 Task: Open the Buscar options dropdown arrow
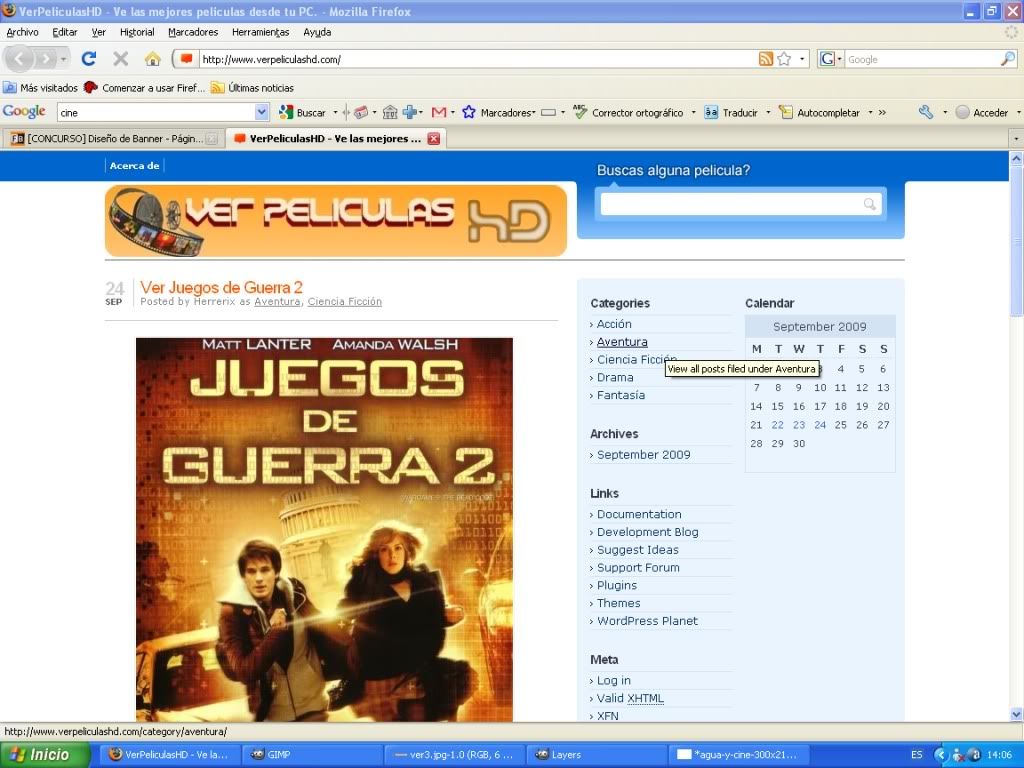coord(335,112)
